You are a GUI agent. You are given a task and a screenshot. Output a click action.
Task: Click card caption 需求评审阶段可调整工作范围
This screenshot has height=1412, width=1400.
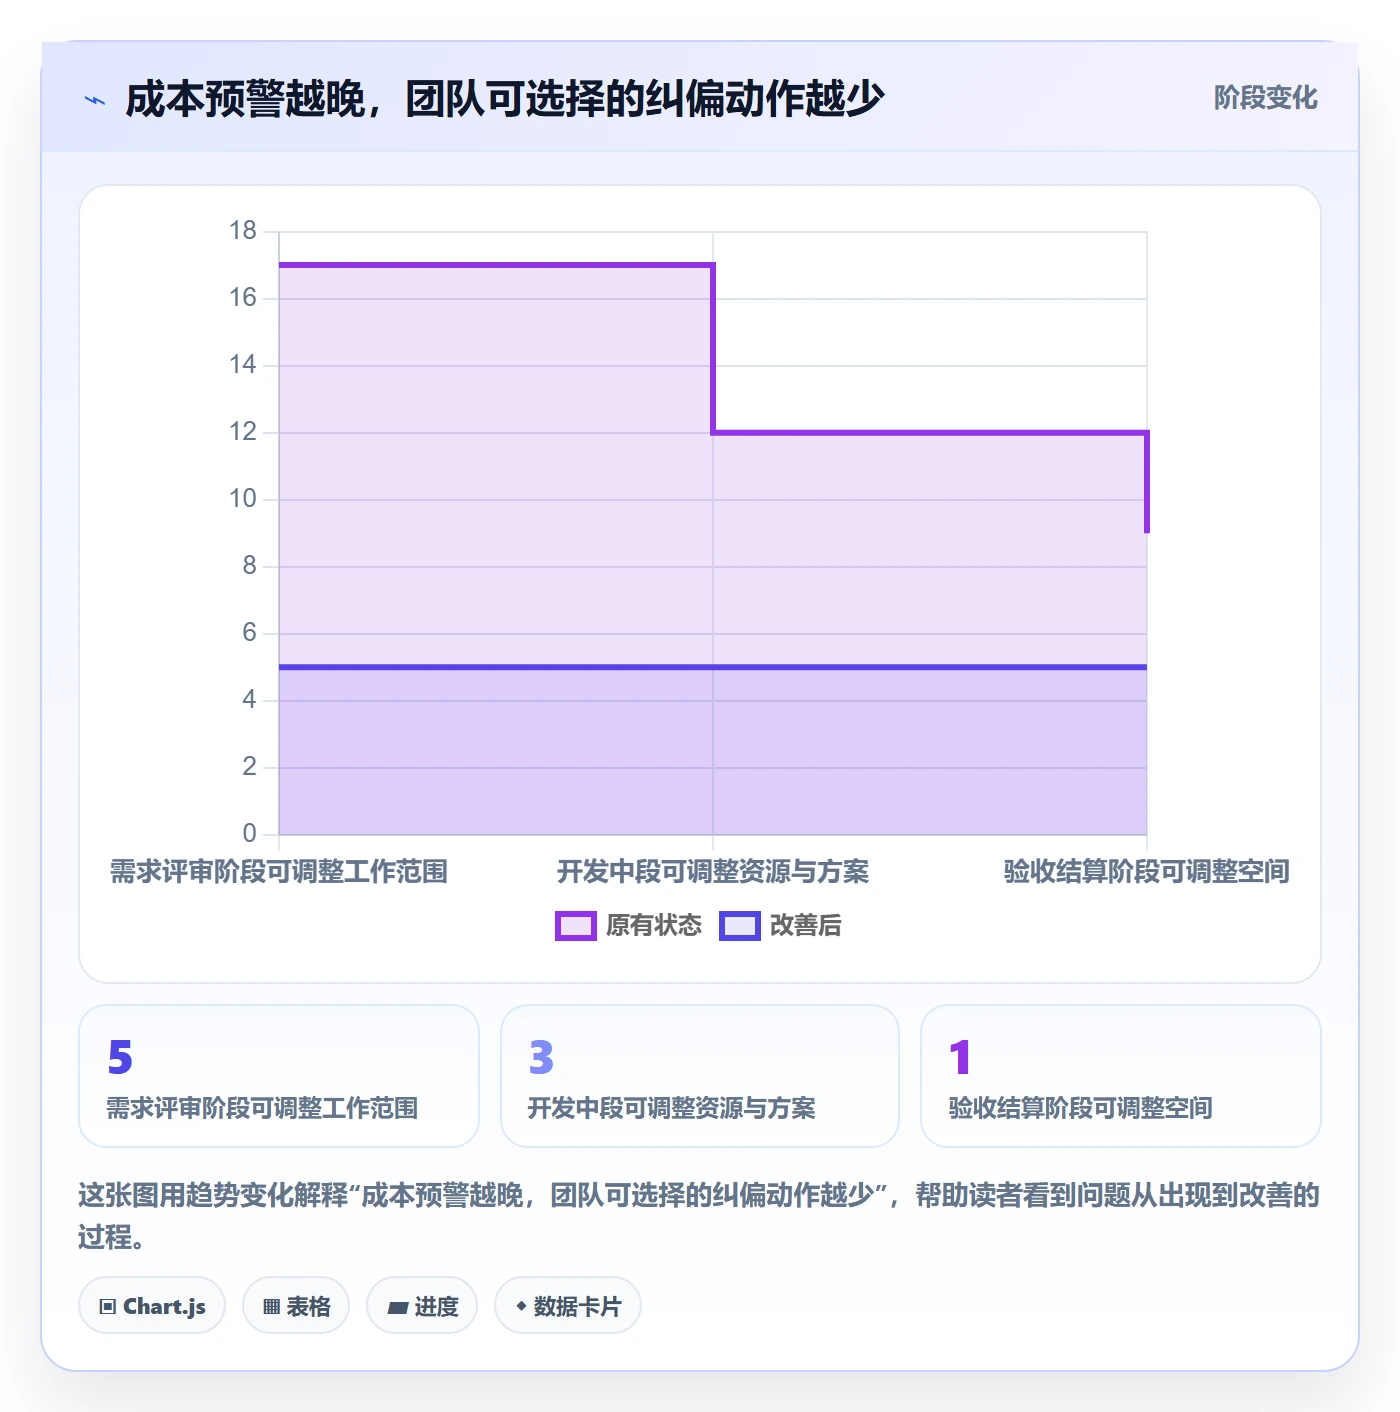[263, 1108]
